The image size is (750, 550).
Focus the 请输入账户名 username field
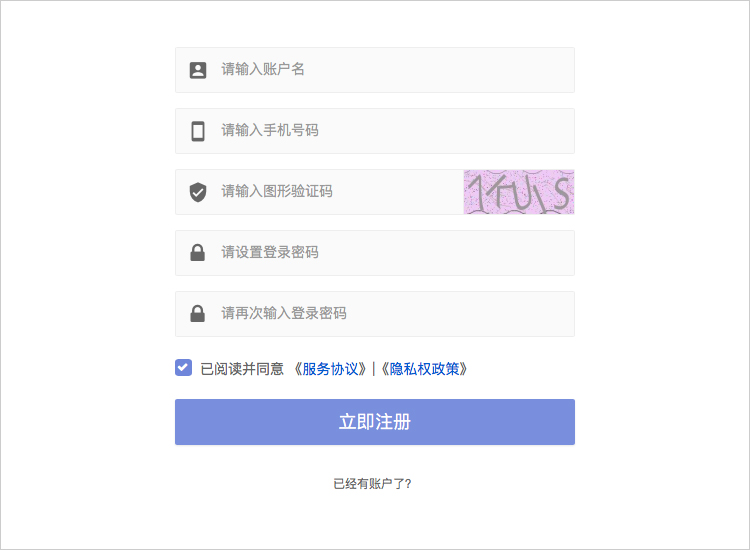(x=375, y=70)
